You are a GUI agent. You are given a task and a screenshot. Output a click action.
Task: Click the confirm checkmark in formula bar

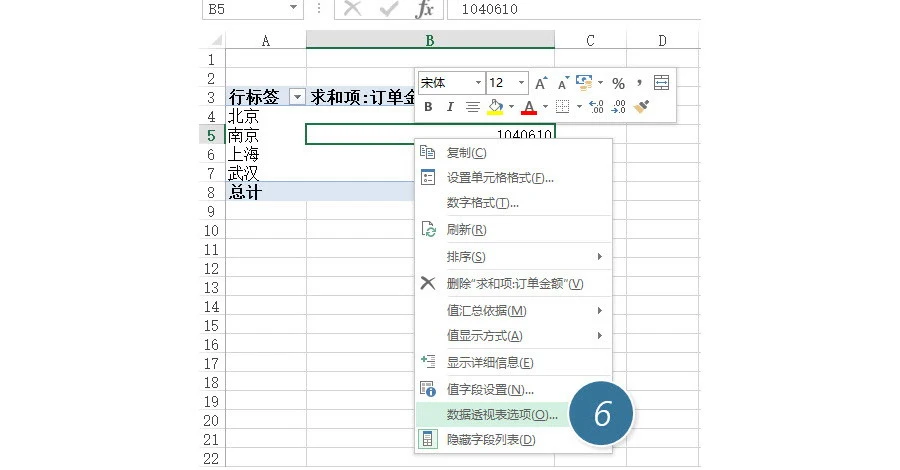[x=389, y=9]
